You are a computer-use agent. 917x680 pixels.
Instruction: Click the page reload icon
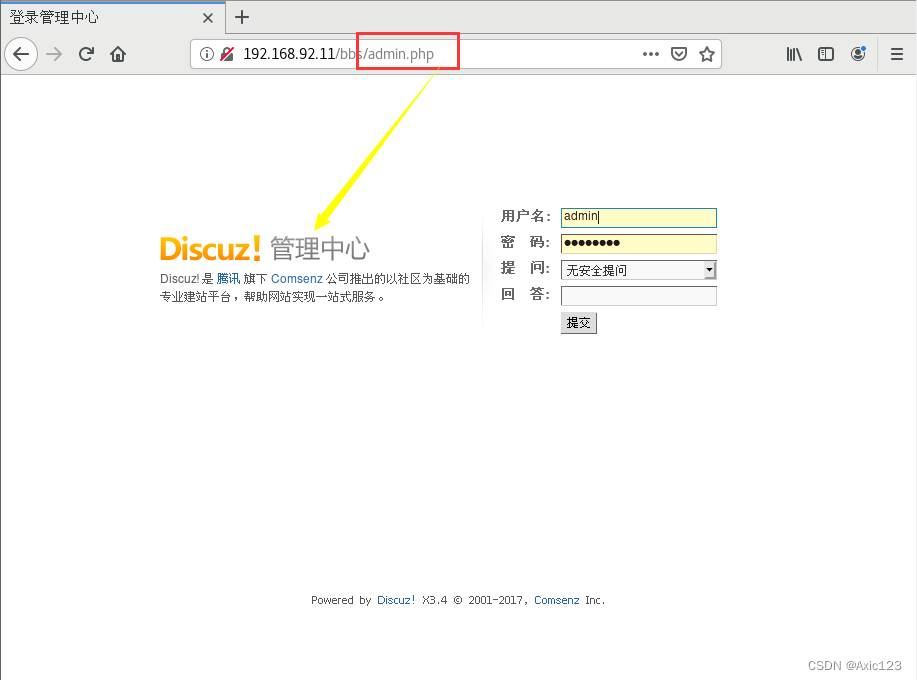88,54
